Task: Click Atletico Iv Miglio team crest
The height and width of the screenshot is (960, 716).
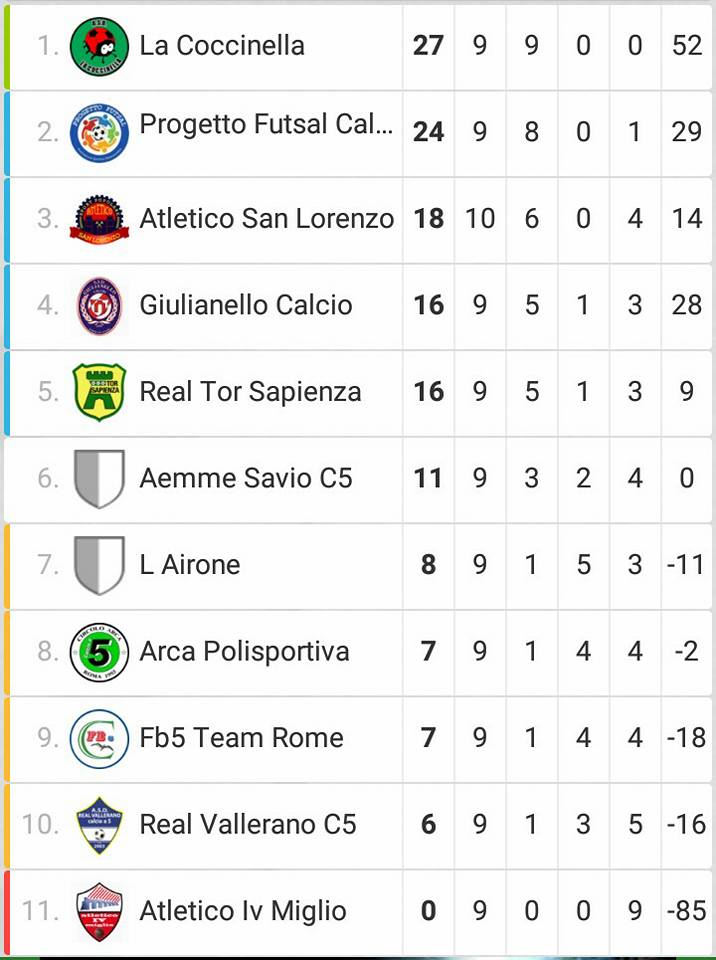Action: tap(99, 912)
